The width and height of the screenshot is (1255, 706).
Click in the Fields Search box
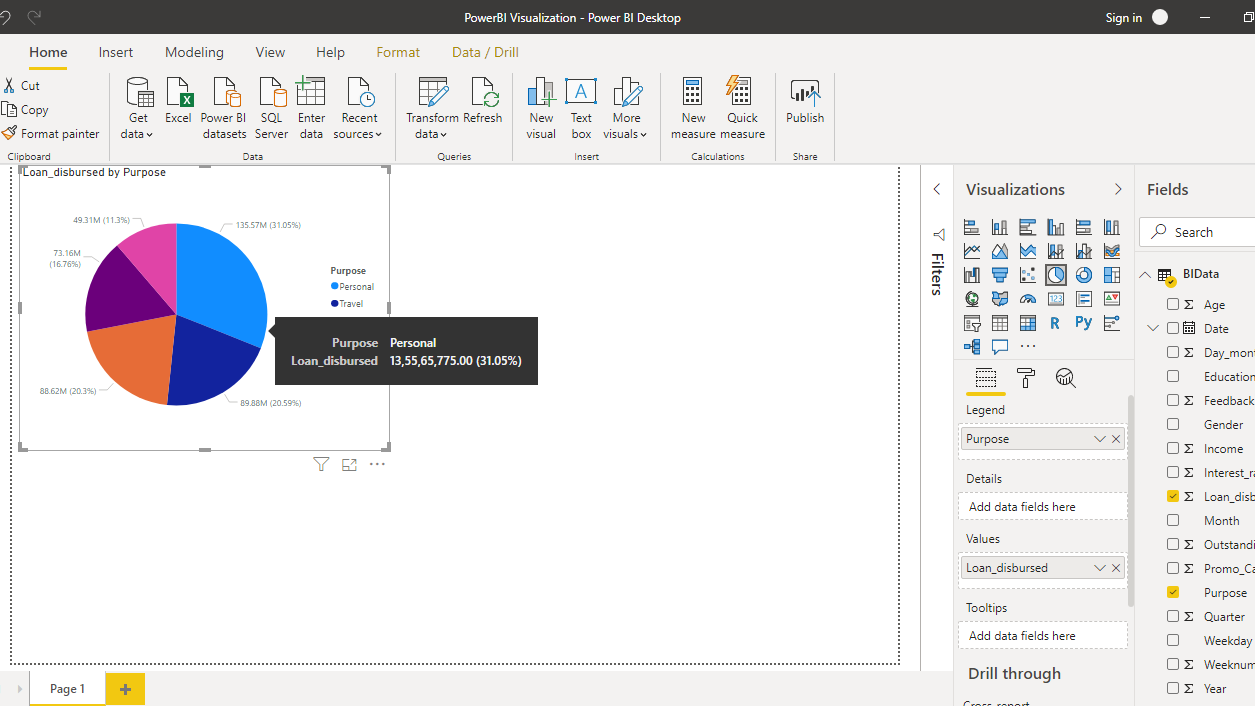click(1197, 232)
